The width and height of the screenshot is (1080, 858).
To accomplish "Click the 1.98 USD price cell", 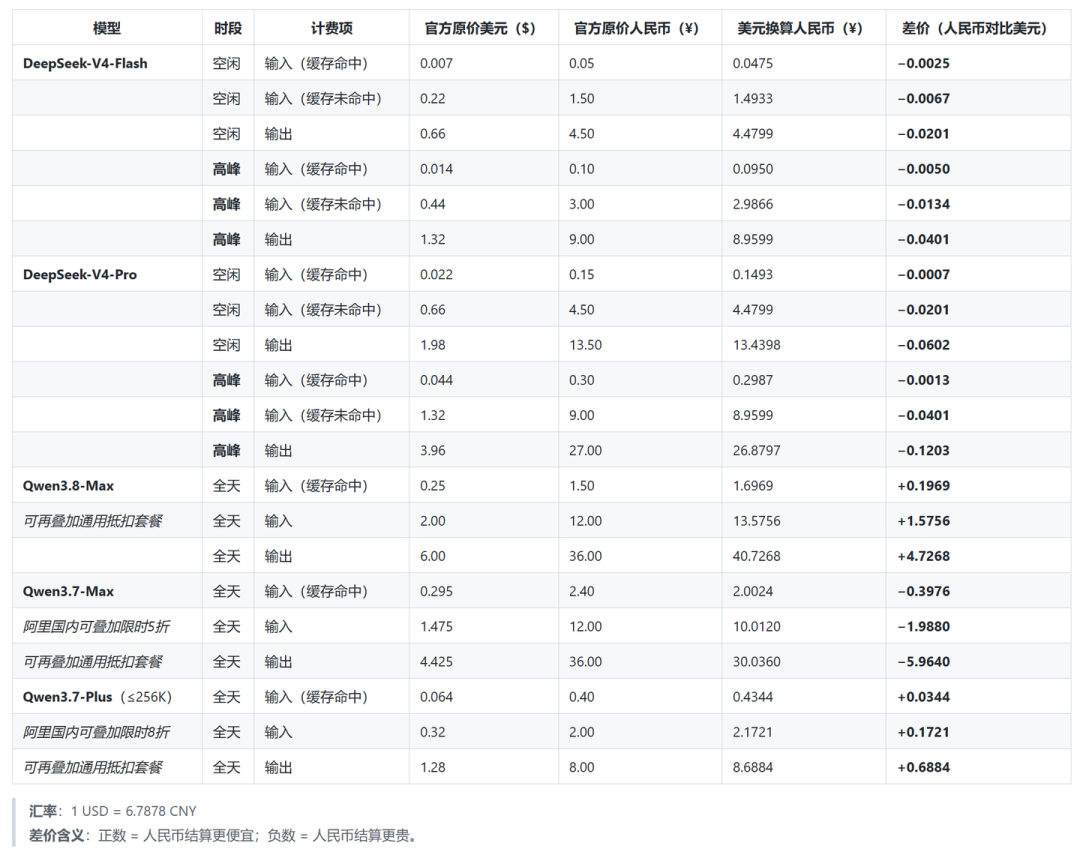I will tap(433, 345).
